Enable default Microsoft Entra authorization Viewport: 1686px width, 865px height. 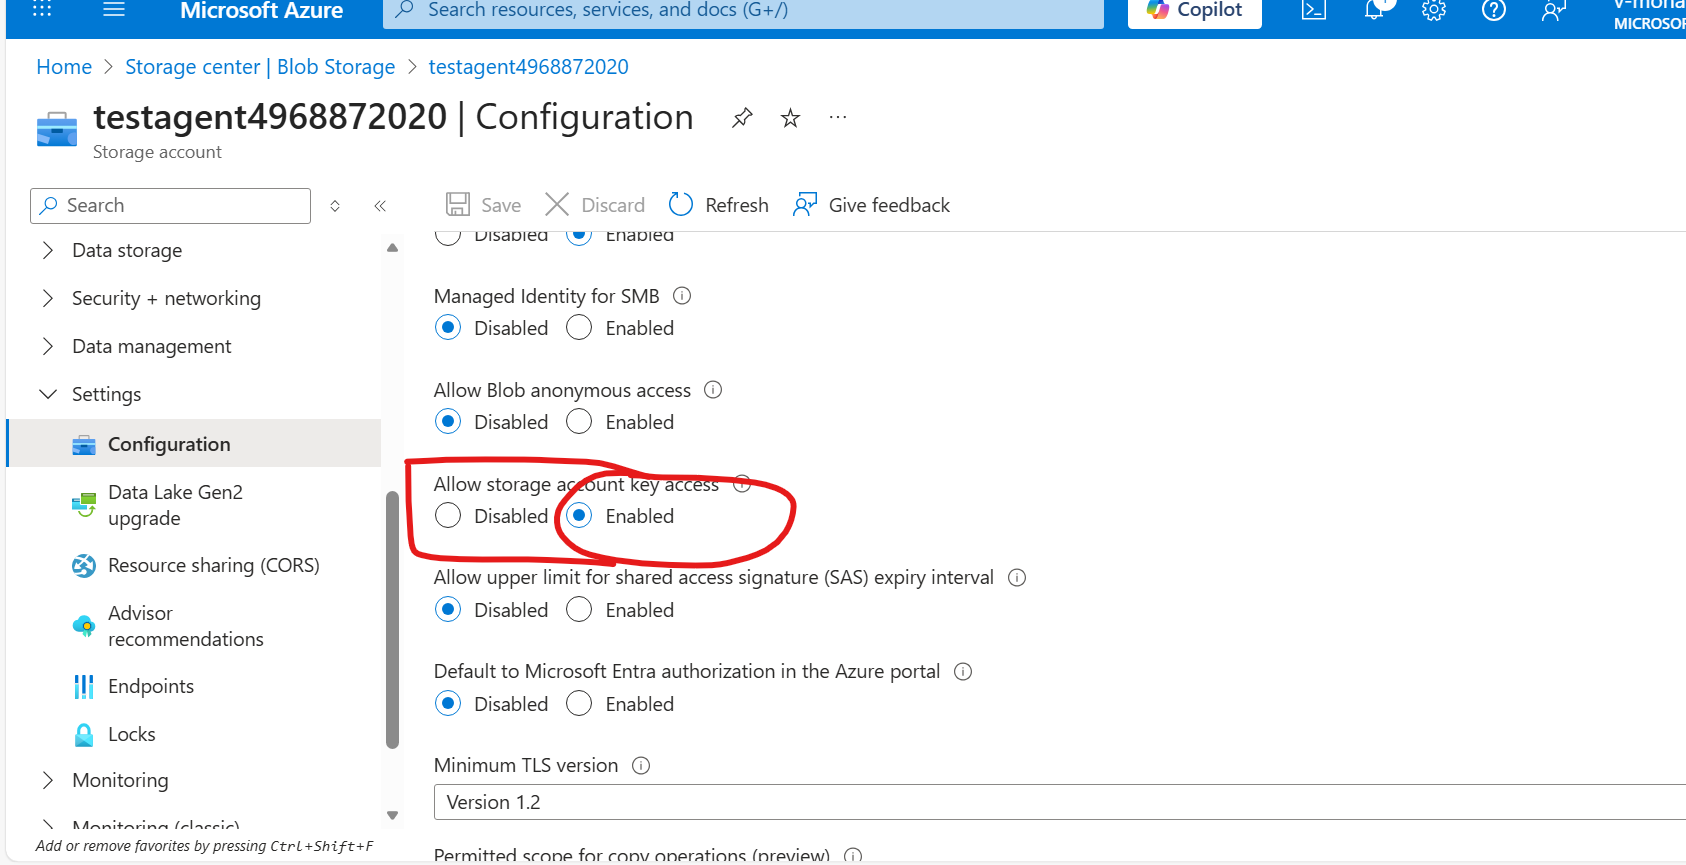pyautogui.click(x=579, y=704)
